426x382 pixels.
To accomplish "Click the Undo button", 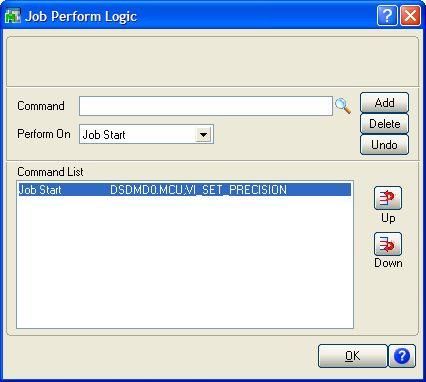I will click(384, 145).
